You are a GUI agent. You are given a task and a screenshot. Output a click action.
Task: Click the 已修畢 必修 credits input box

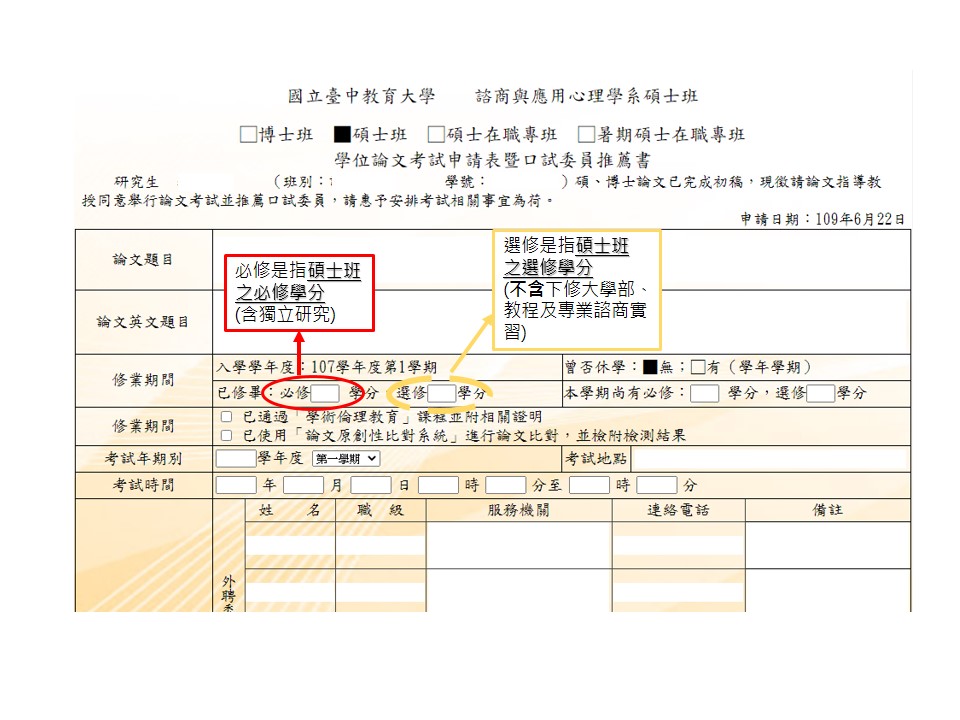pos(325,393)
